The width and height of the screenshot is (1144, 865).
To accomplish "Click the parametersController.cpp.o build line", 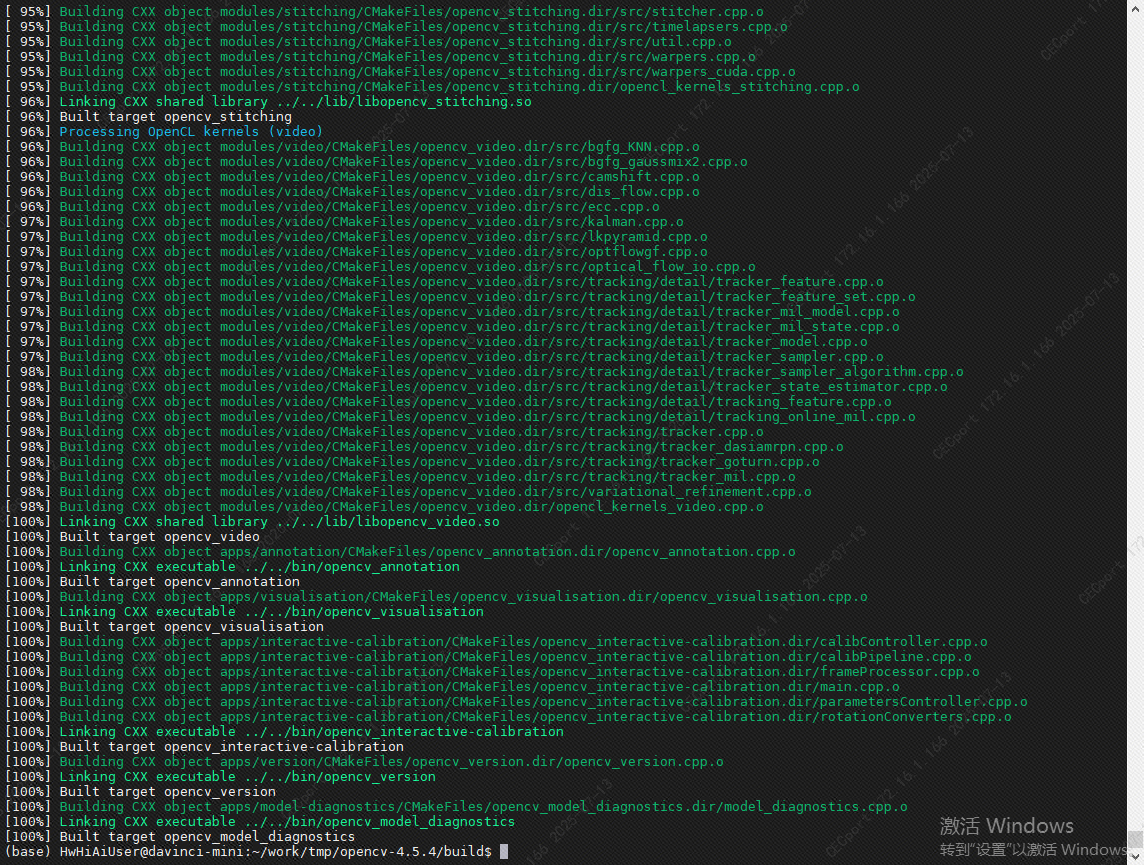I will tap(516, 702).
